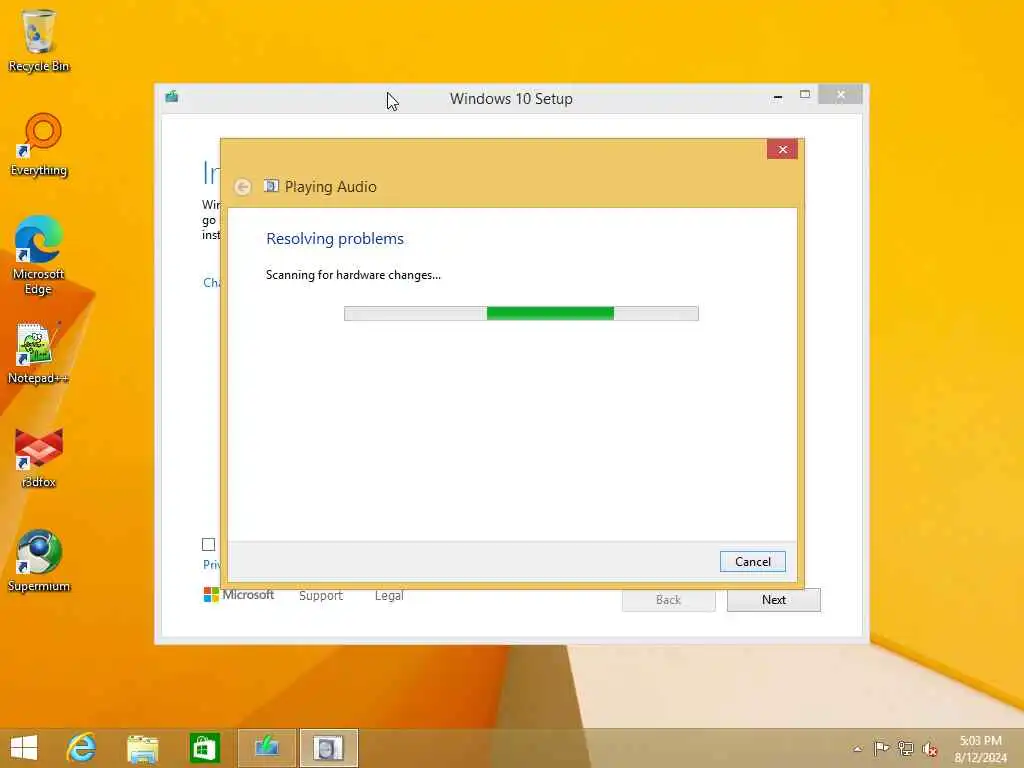Click the Windows 10 Setup title icon
This screenshot has height=768, width=1024.
(172, 97)
